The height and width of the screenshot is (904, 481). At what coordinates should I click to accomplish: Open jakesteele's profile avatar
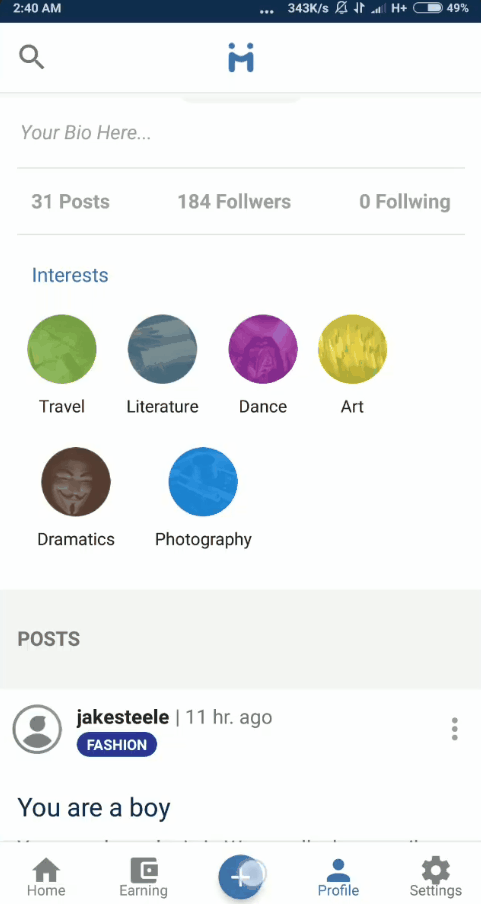(x=37, y=729)
